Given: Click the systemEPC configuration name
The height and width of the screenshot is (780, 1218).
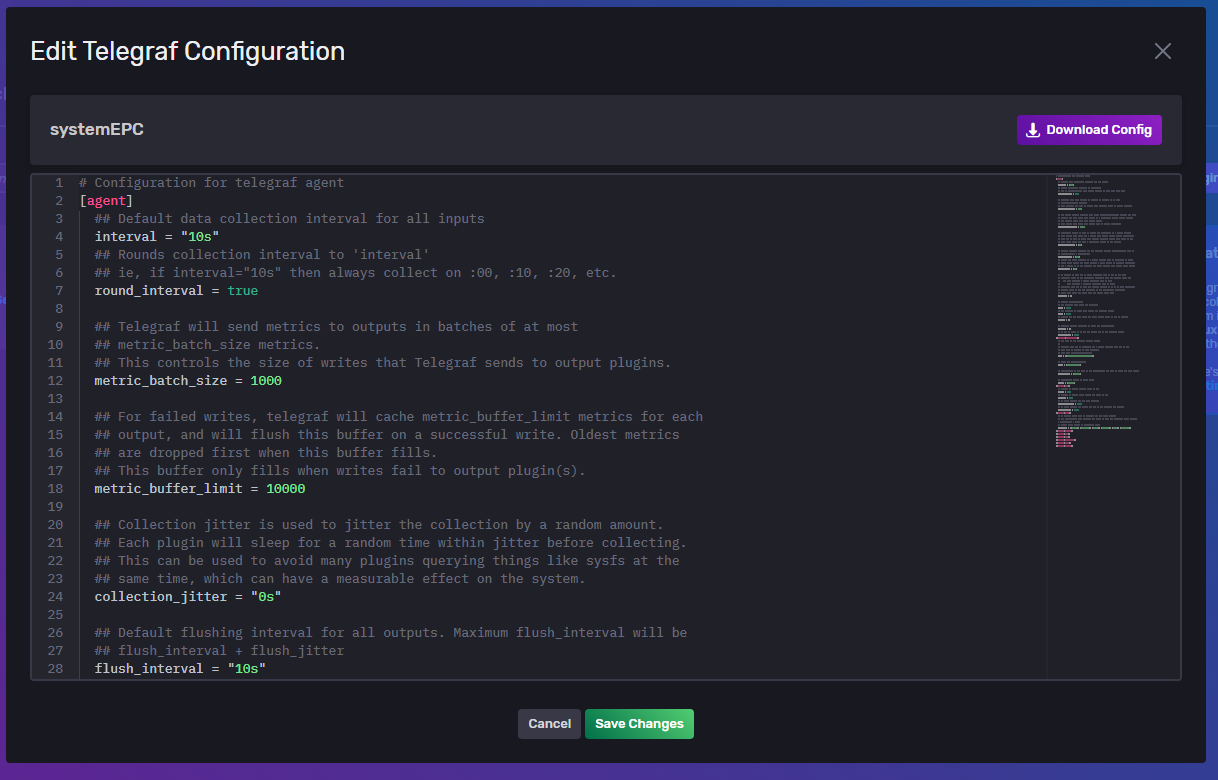Looking at the screenshot, I should (x=97, y=130).
